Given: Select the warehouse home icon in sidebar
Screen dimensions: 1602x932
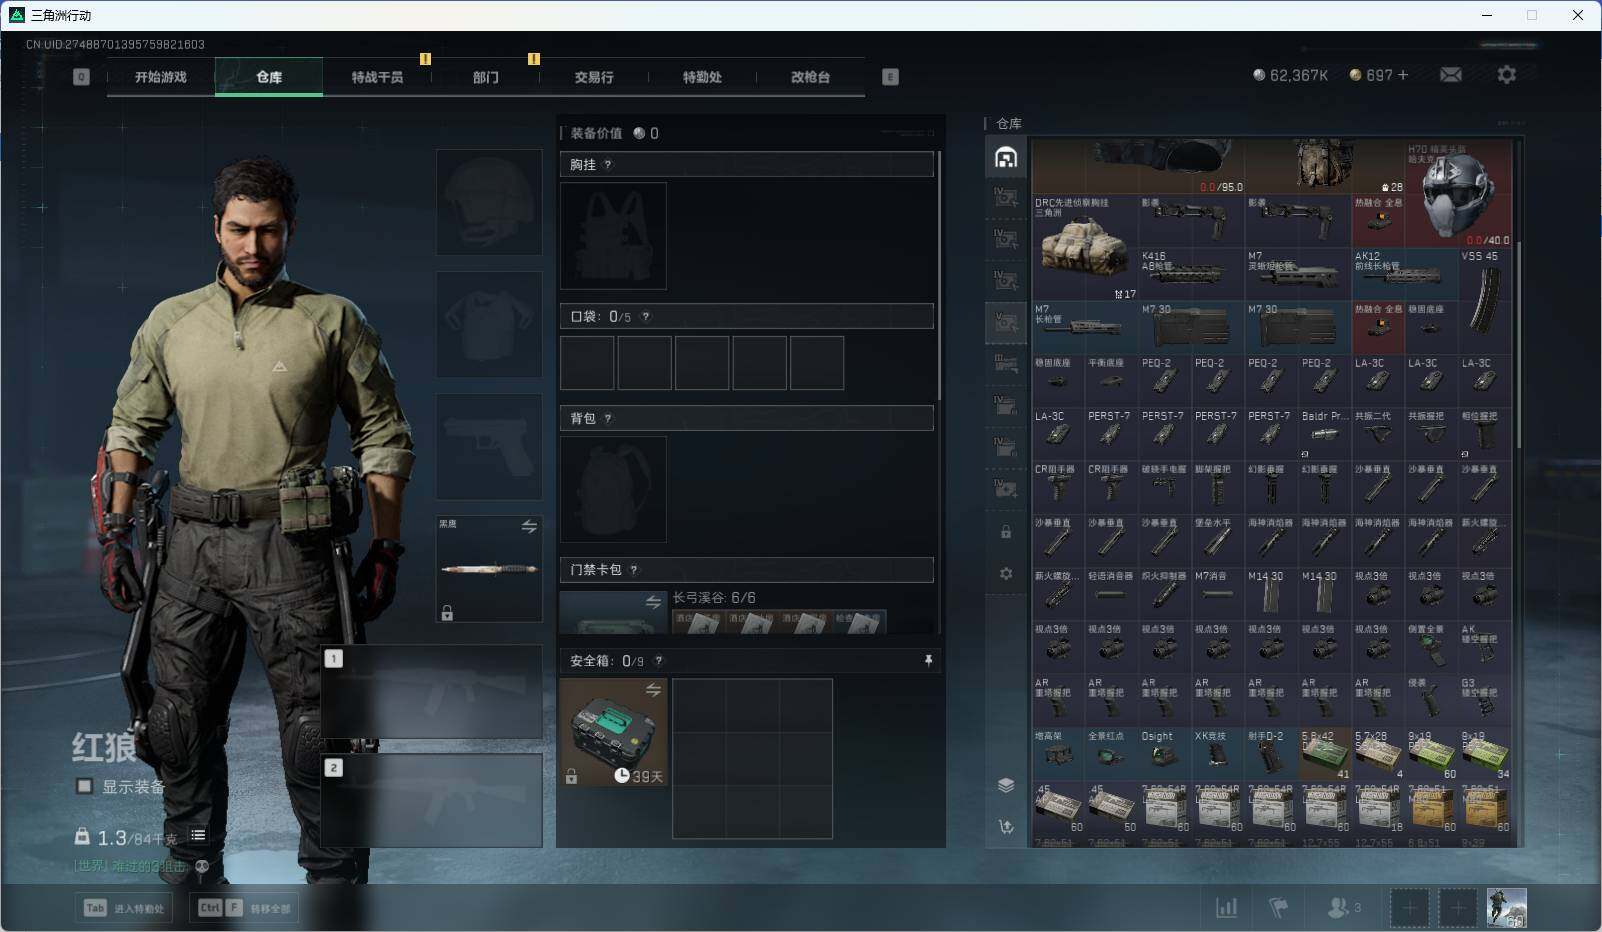Looking at the screenshot, I should [1006, 157].
